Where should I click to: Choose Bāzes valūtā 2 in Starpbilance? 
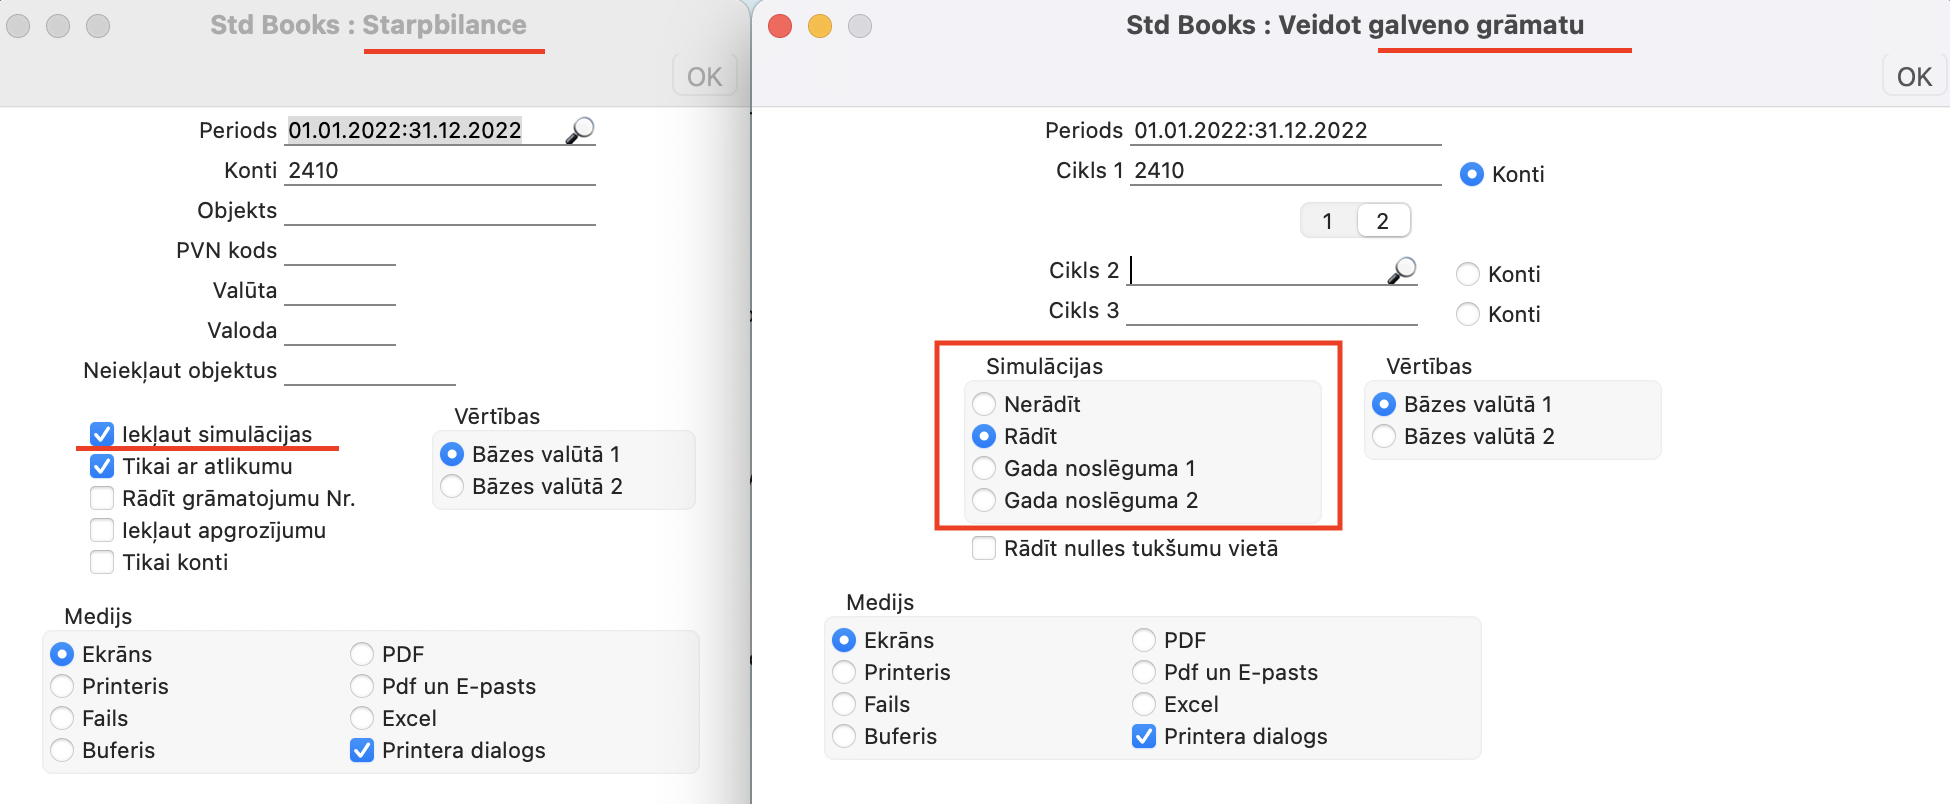[x=453, y=486]
